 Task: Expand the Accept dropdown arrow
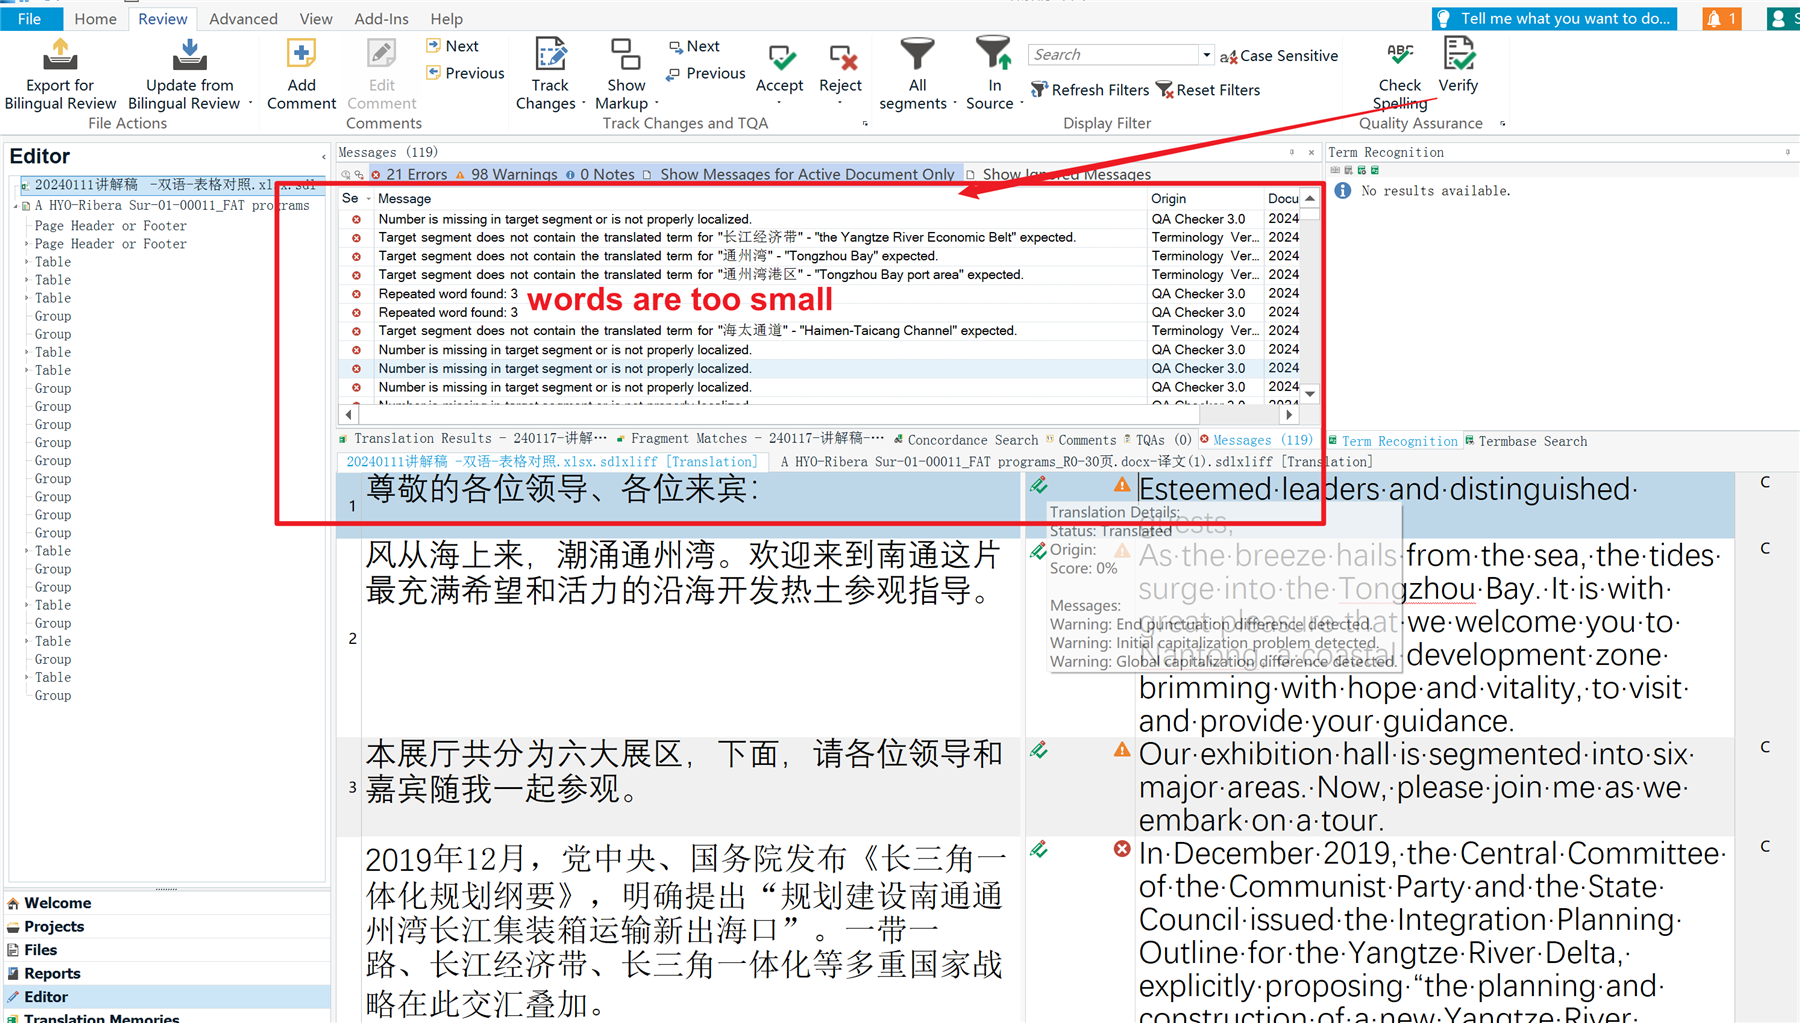(x=780, y=103)
